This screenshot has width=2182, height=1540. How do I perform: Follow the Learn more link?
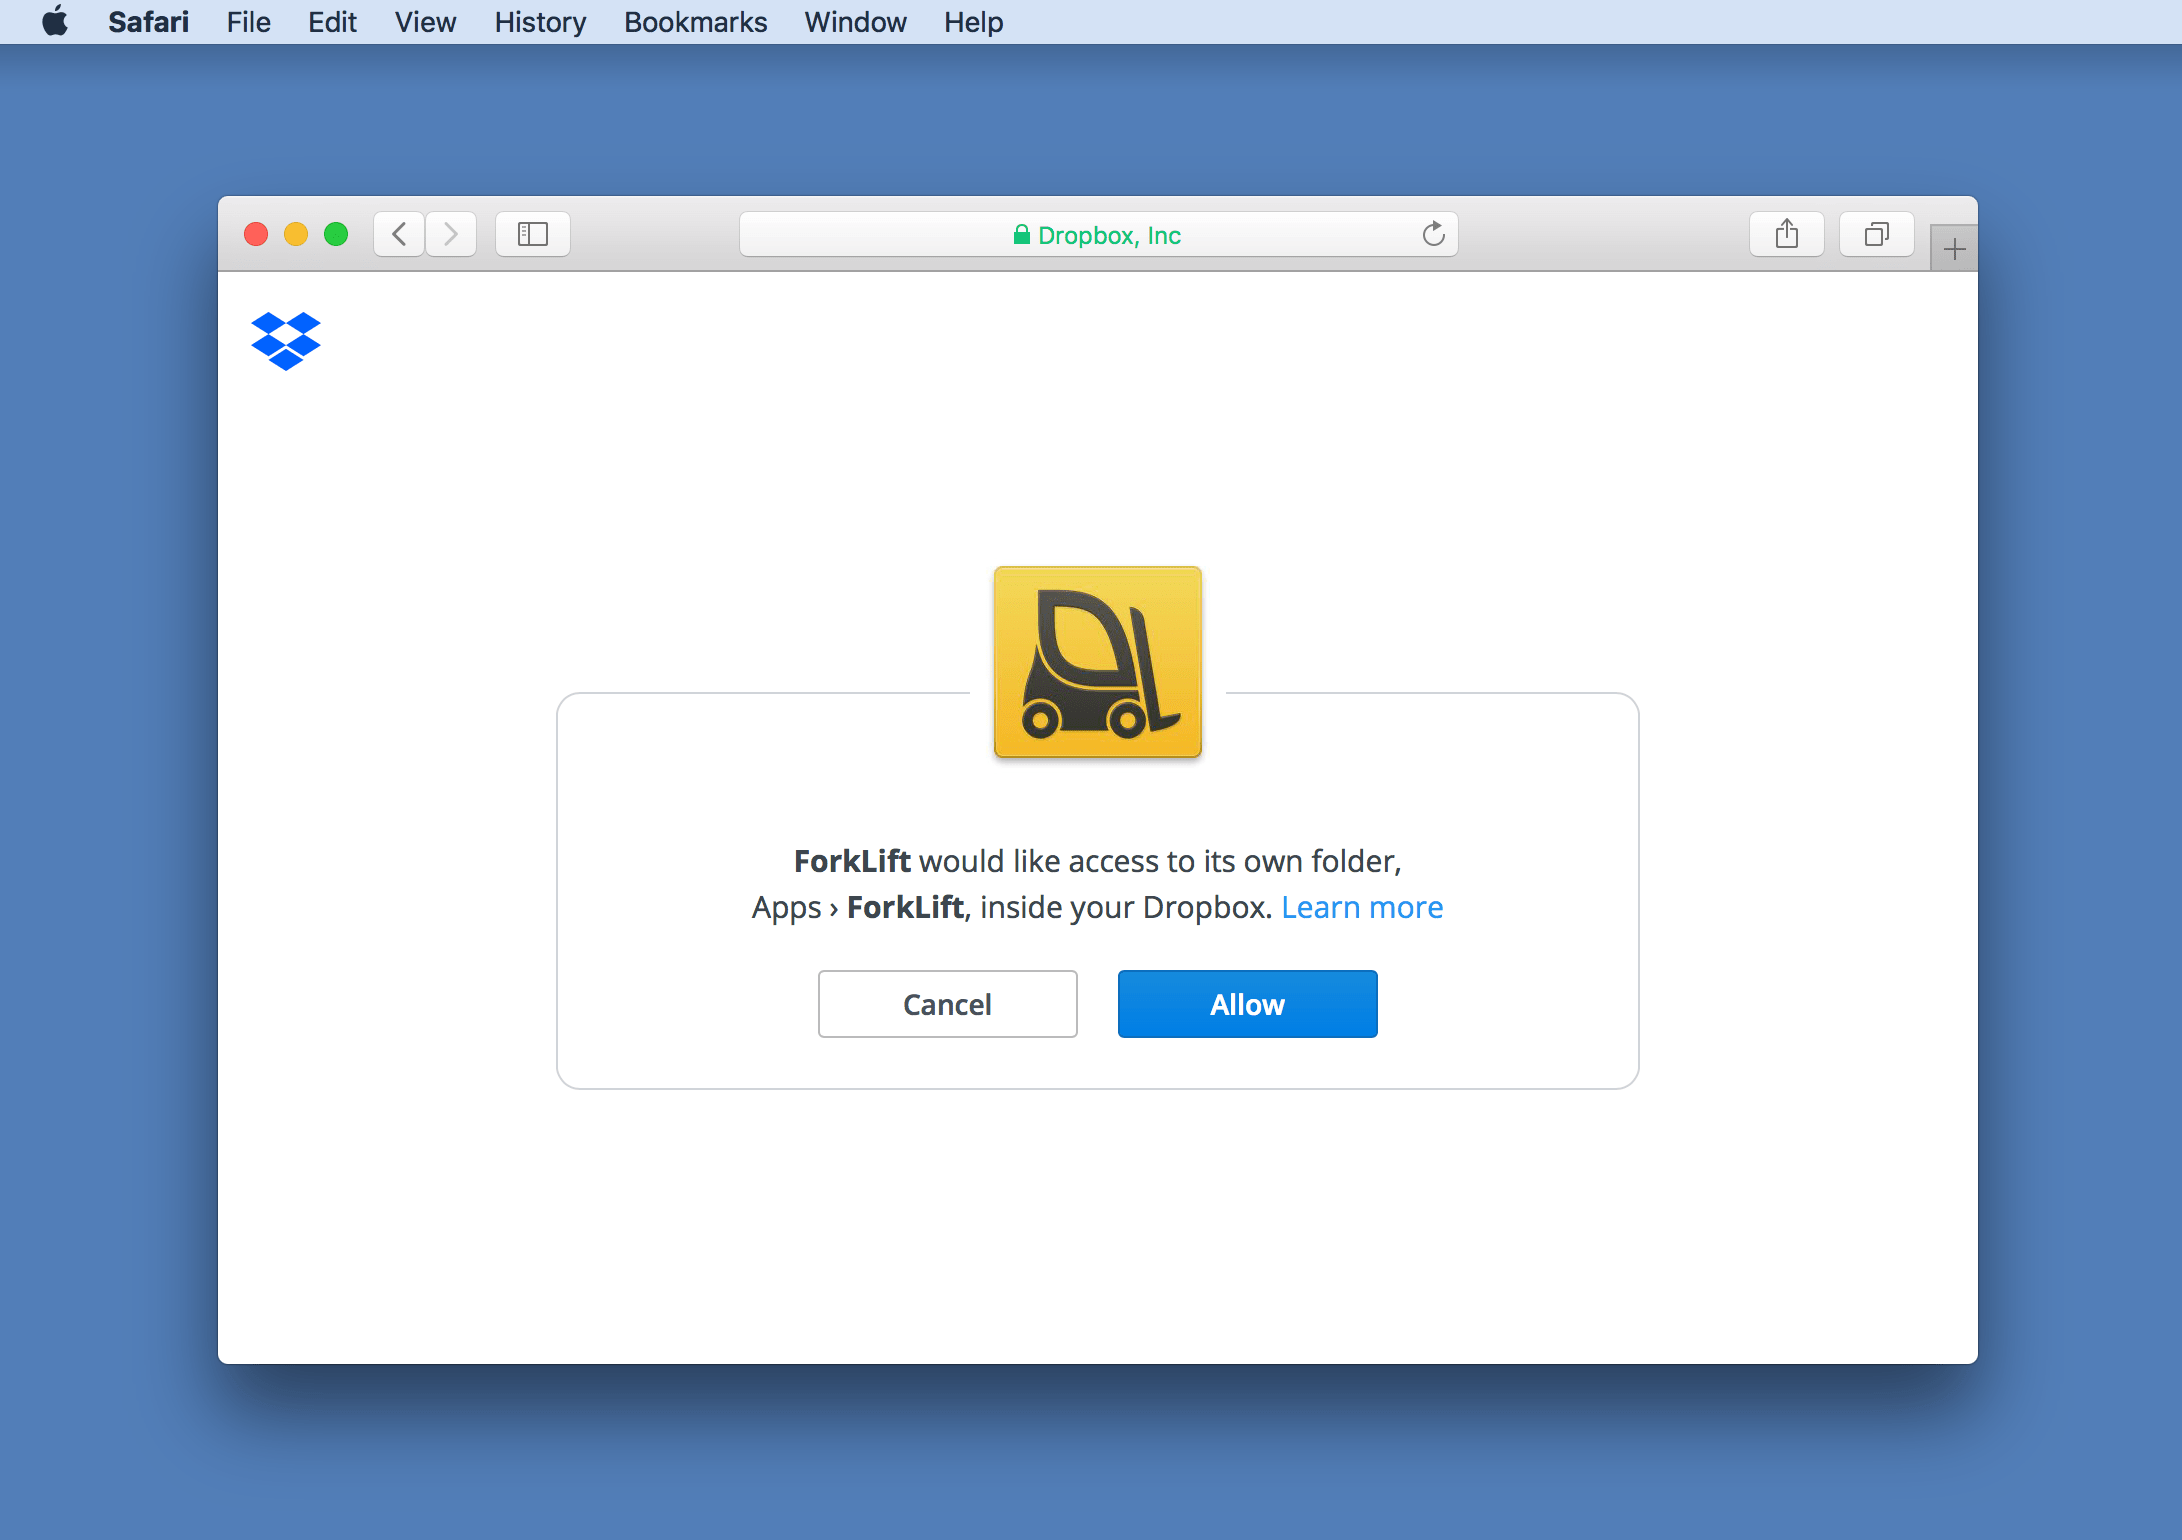tap(1362, 907)
